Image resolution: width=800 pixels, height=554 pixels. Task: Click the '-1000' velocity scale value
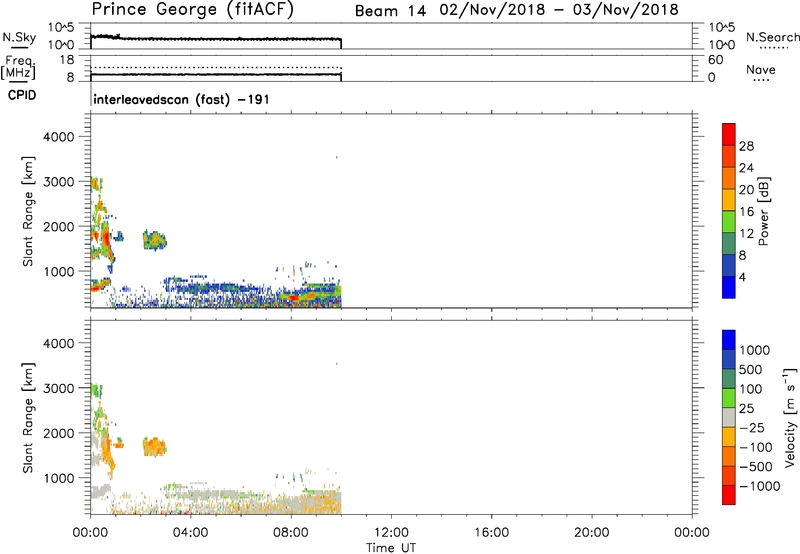pyautogui.click(x=759, y=486)
